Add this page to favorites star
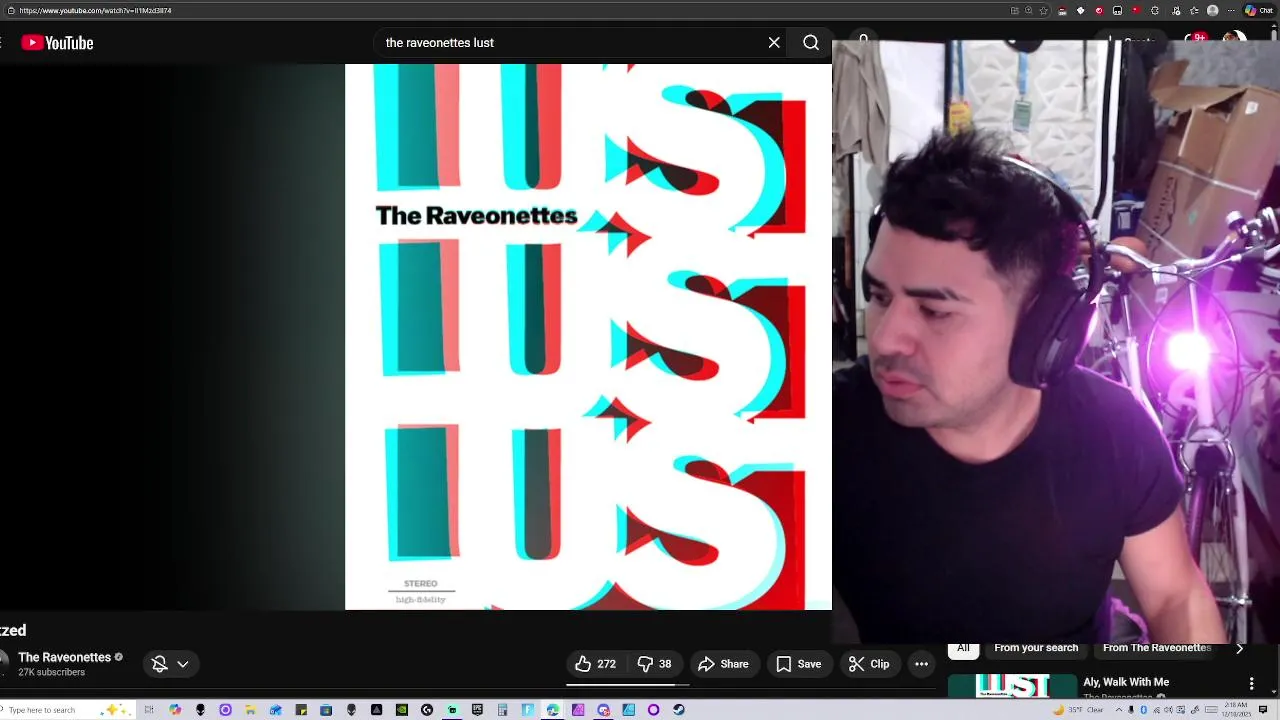 point(1043,10)
